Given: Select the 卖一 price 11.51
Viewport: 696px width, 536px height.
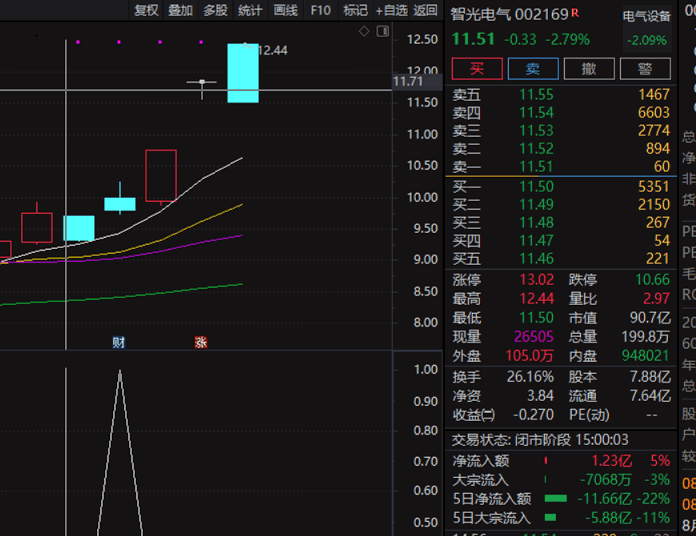Looking at the screenshot, I should click(536, 167).
